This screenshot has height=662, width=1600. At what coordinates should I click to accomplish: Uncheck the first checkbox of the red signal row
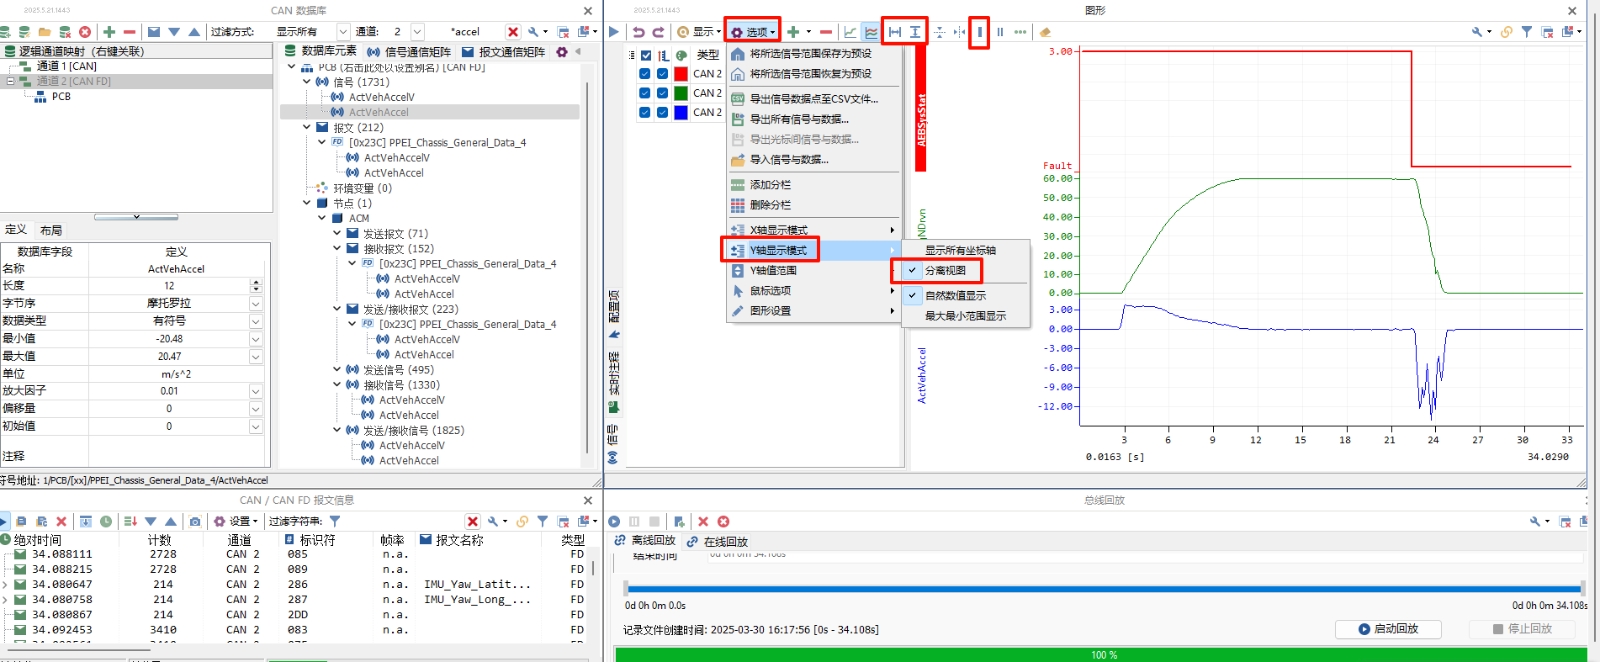tap(645, 74)
